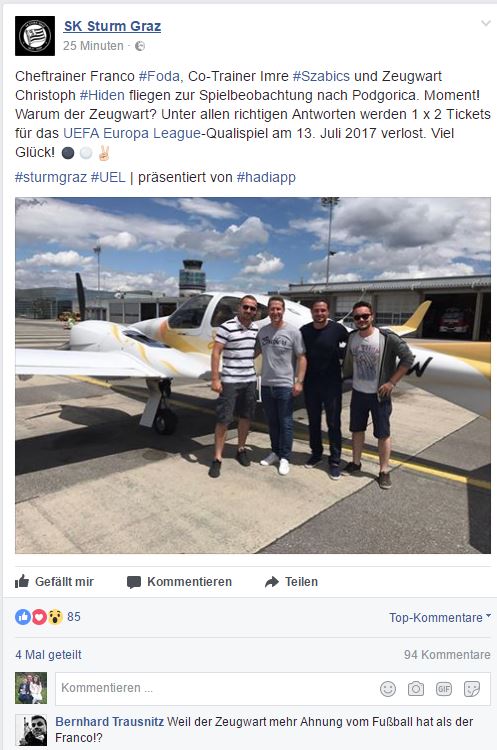Open the Top-Kommentare sorting dropdown

coord(440,618)
